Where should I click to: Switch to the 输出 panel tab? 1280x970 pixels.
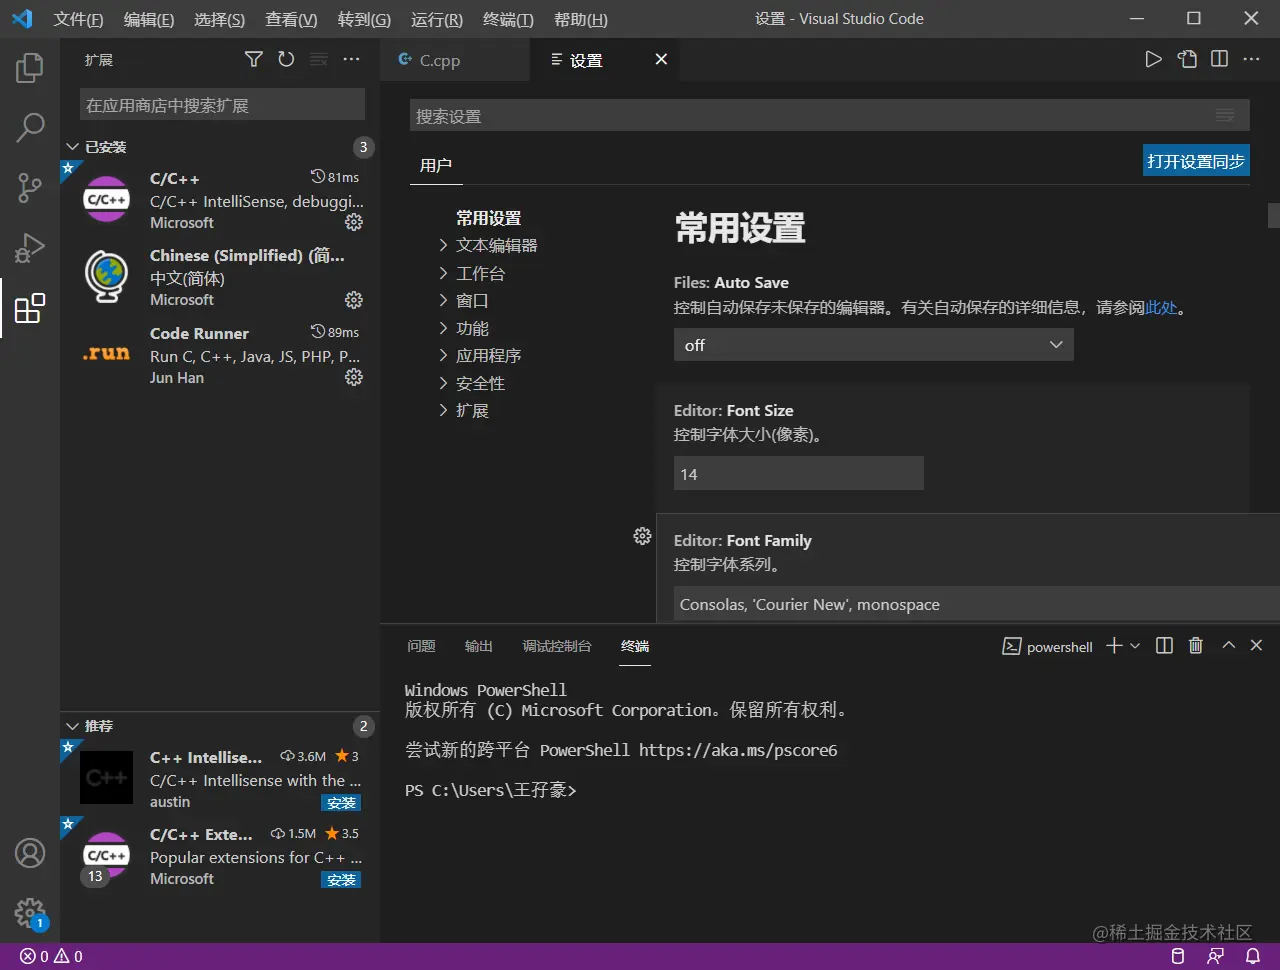479,646
